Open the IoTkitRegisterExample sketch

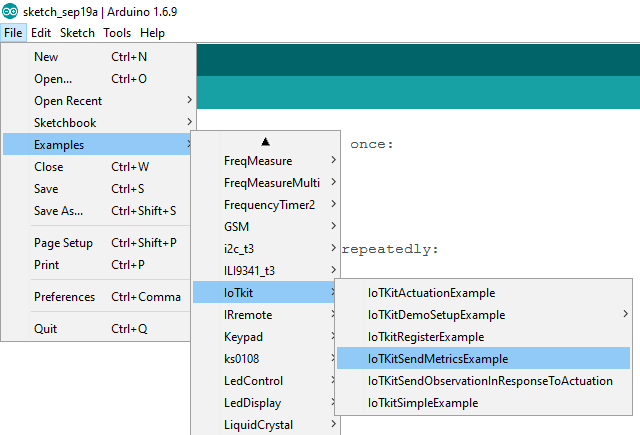pos(483,337)
